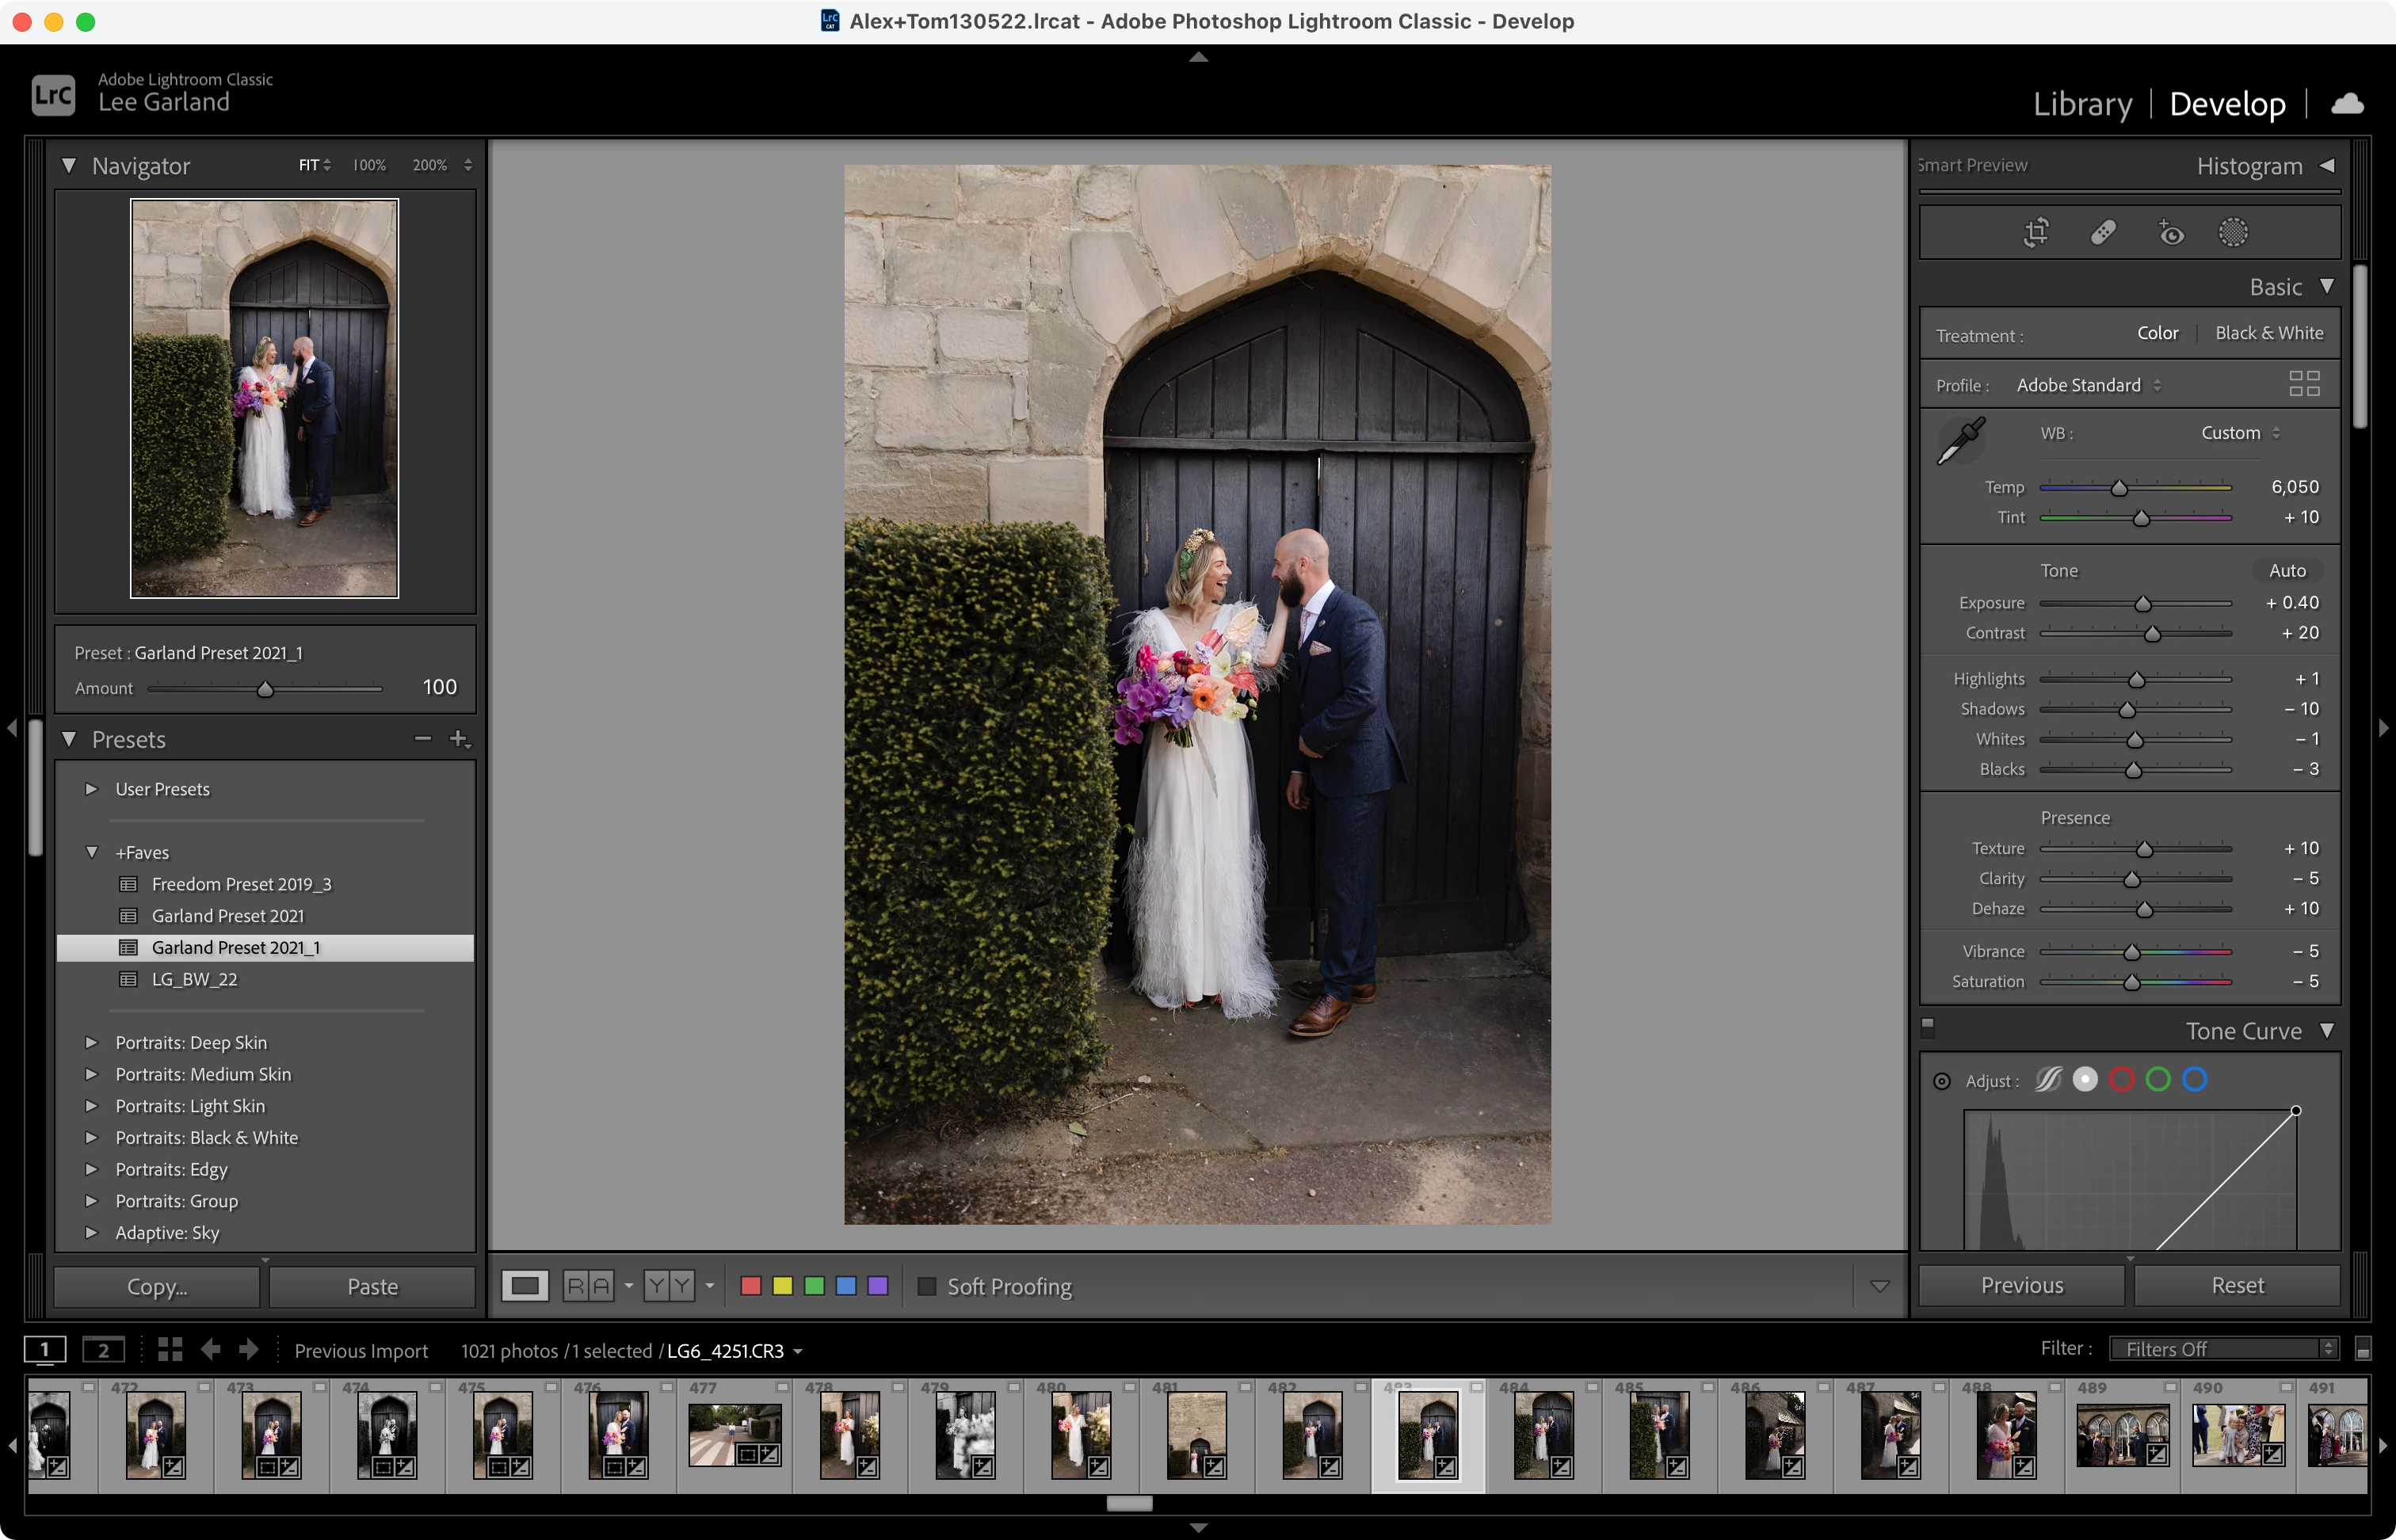Select the Crop Overlay tool
The width and height of the screenshot is (2396, 1540).
[2036, 232]
